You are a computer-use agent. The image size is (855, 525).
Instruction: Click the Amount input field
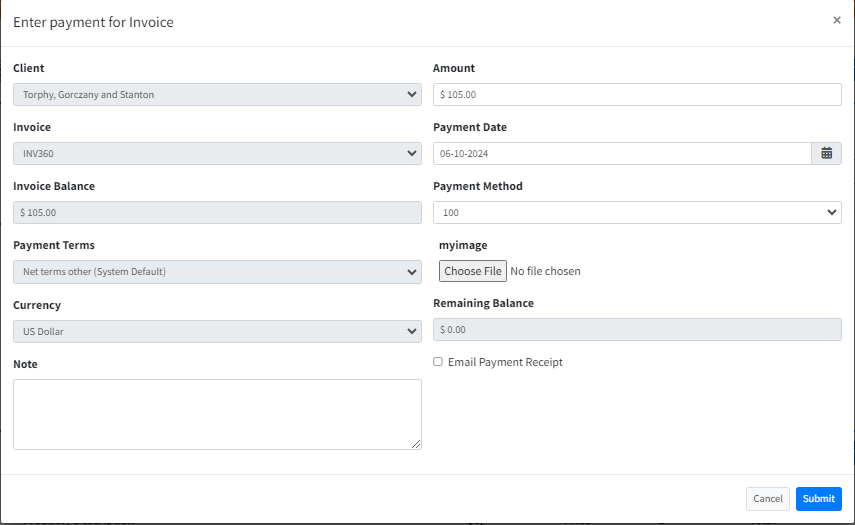(637, 95)
